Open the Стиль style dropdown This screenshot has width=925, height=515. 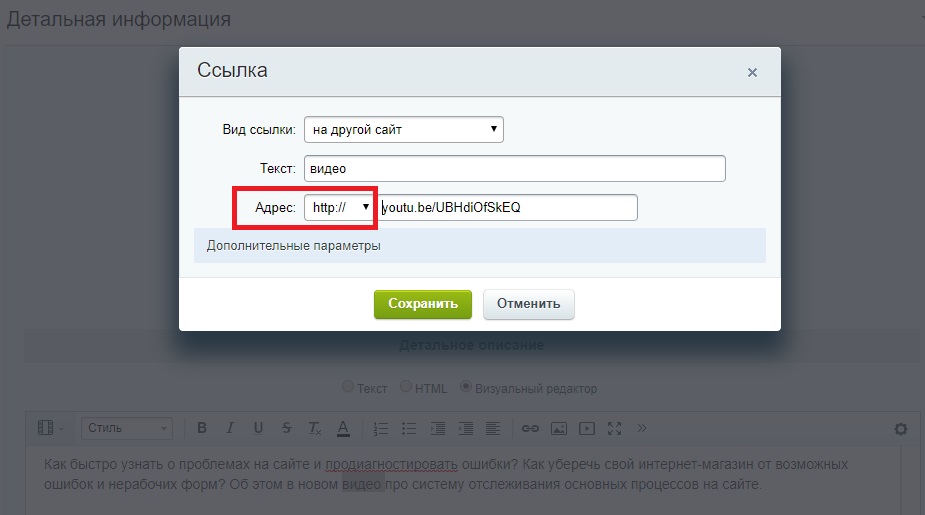127,428
